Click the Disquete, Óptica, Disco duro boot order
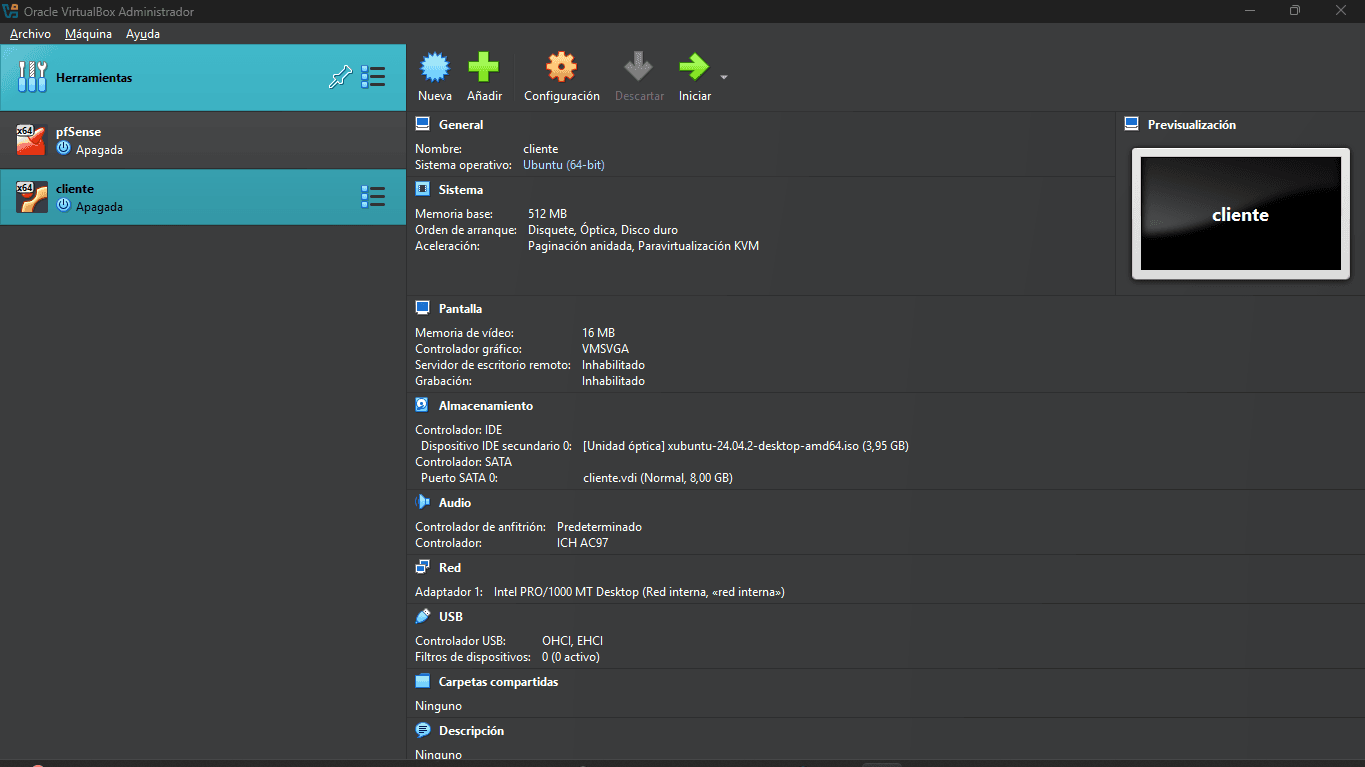Viewport: 1365px width, 767px height. click(602, 230)
